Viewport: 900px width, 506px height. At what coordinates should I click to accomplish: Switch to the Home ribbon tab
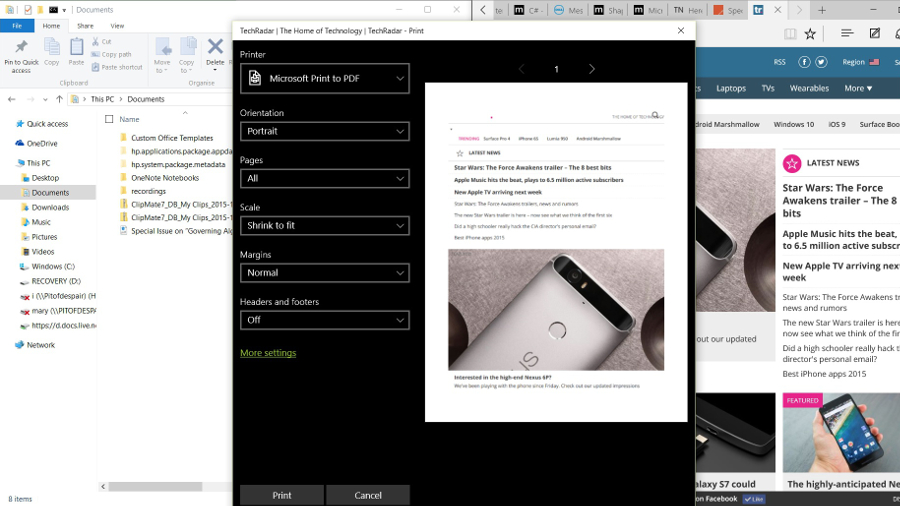tap(51, 26)
